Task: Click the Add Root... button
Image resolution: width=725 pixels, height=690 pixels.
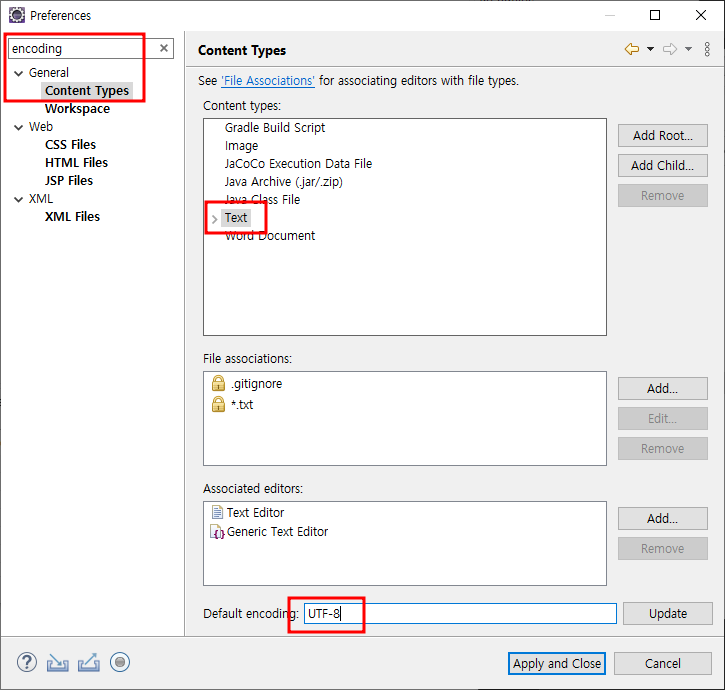Action: point(663,136)
